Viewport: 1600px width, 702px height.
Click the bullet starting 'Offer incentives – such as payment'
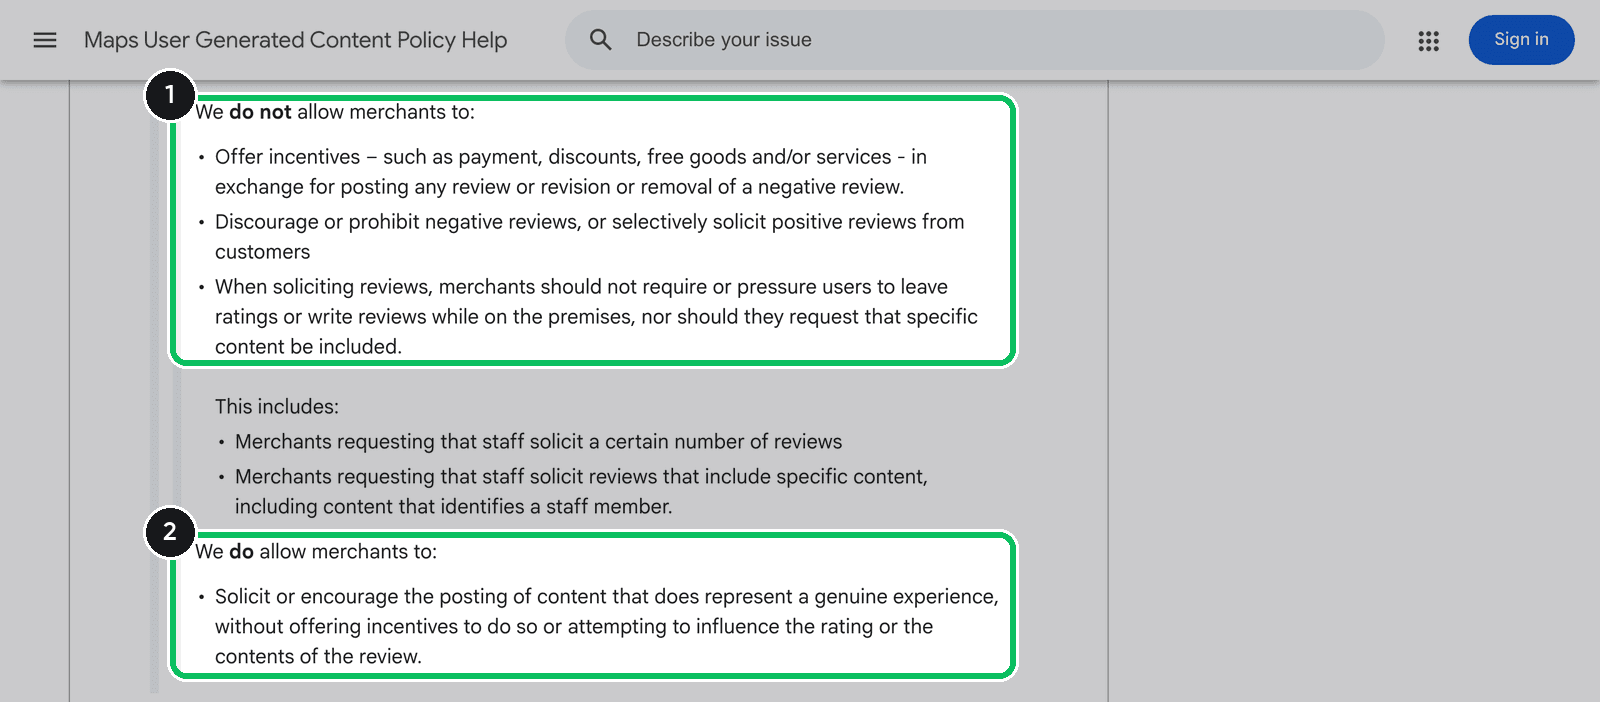[571, 172]
